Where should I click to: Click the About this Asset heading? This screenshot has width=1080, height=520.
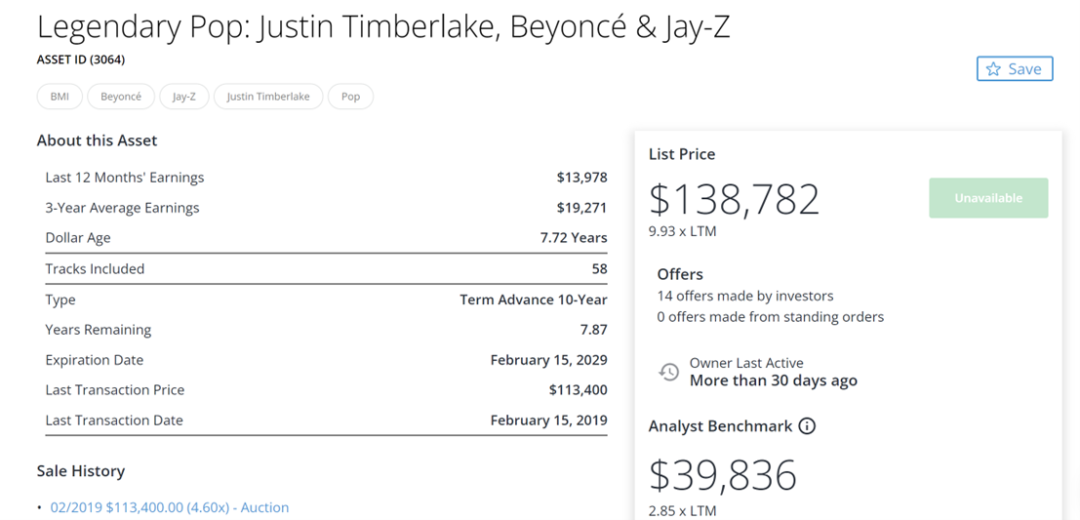97,141
